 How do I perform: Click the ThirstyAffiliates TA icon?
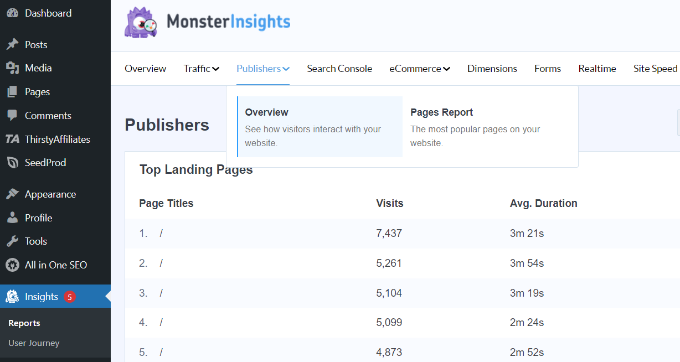point(12,139)
